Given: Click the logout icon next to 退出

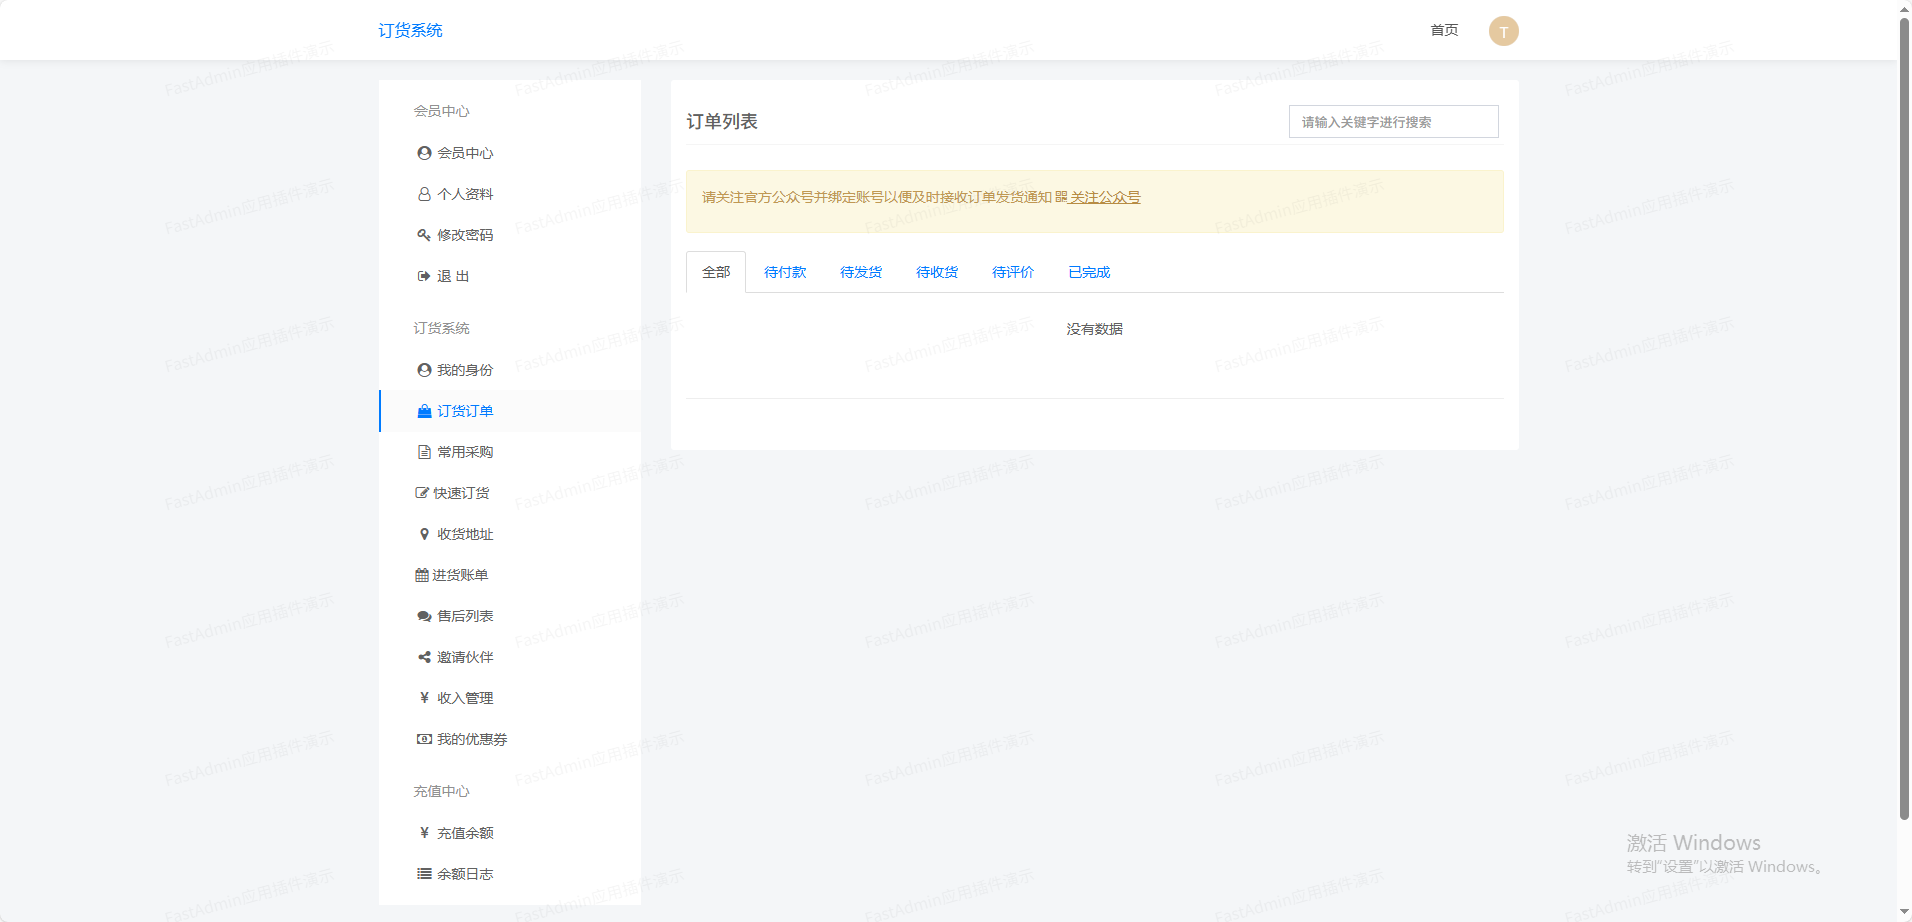Looking at the screenshot, I should click(x=424, y=276).
